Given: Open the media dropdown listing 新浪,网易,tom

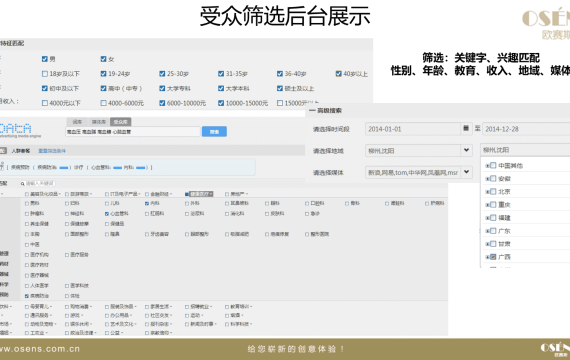Looking at the screenshot, I should tap(466, 172).
